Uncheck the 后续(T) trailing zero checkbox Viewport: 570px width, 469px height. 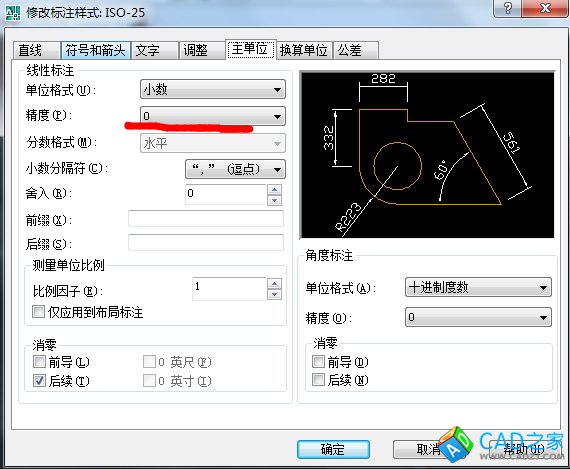pyautogui.click(x=39, y=381)
